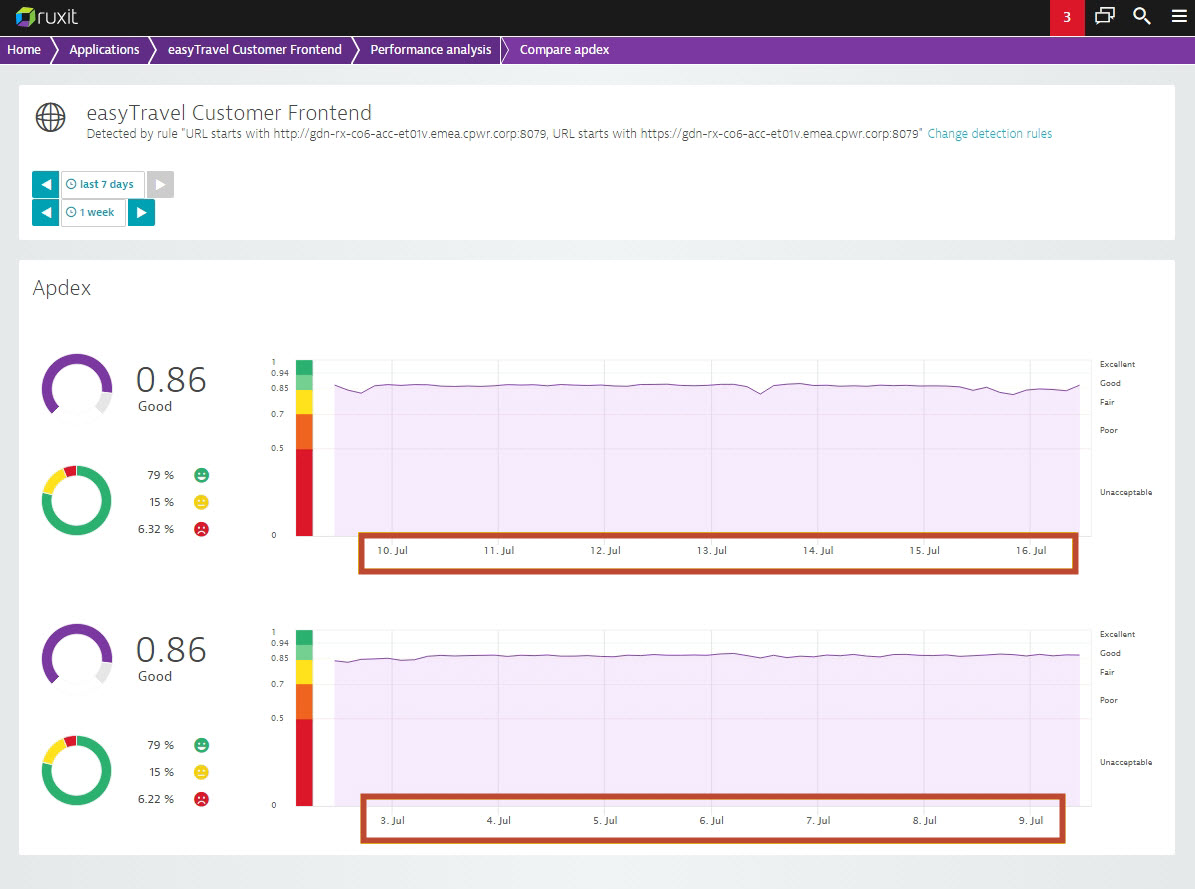The width and height of the screenshot is (1195, 889).
Task: Open the search magnifier icon
Action: (1142, 16)
